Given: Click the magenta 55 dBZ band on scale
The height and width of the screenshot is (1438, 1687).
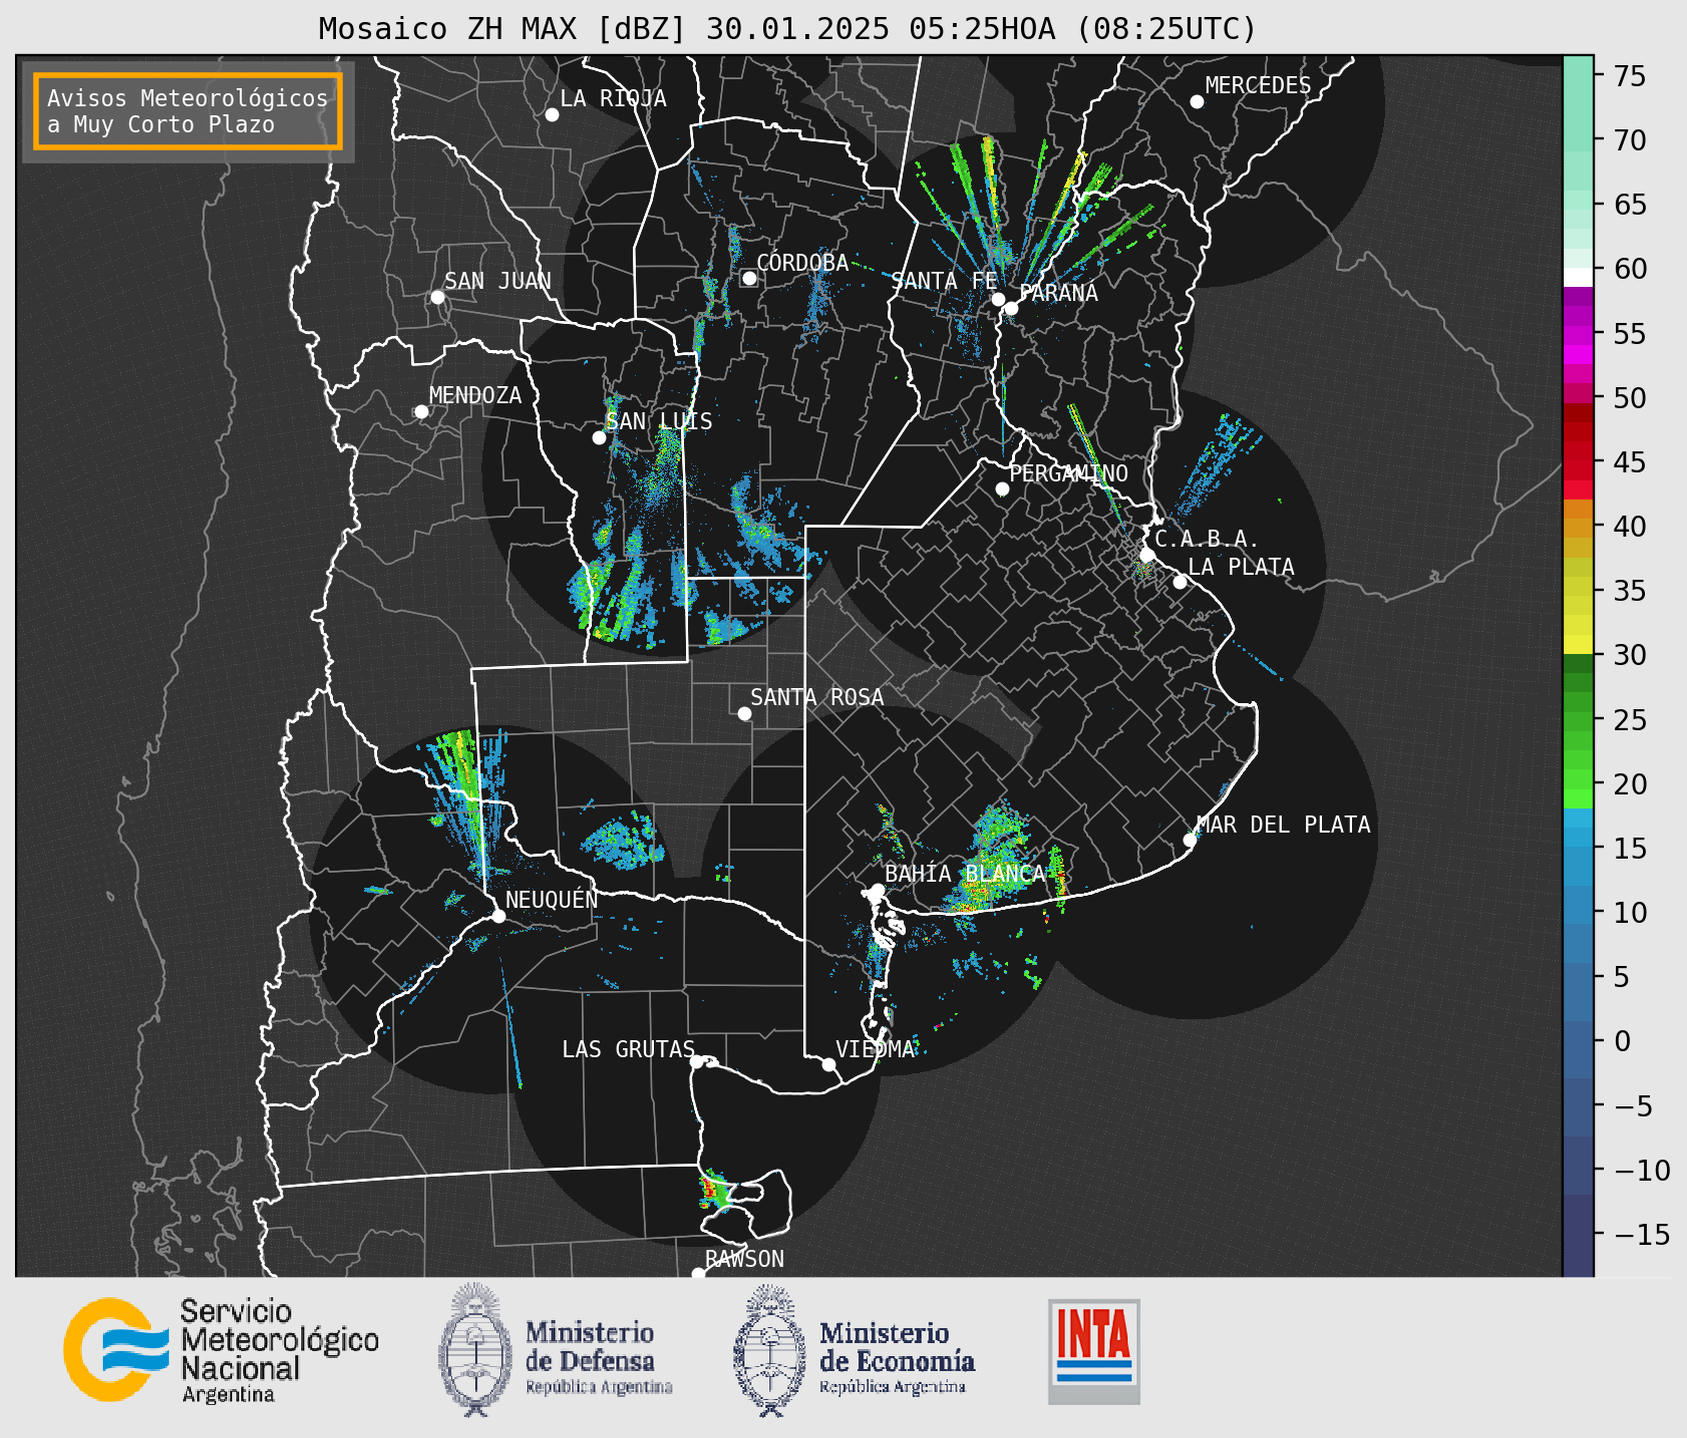Looking at the screenshot, I should click(x=1577, y=333).
